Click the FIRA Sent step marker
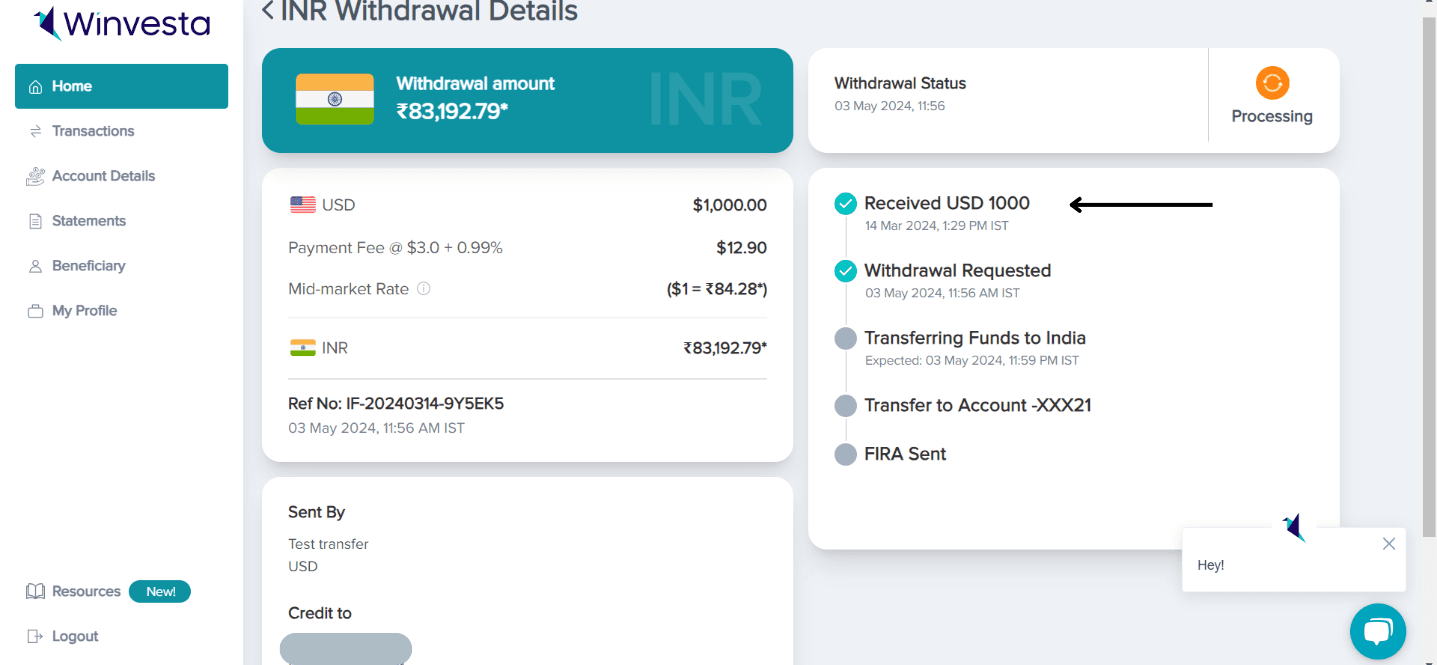This screenshot has width=1437, height=665. (x=846, y=454)
